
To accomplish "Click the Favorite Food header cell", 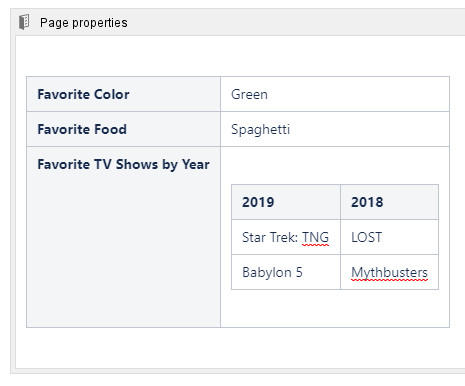I will (123, 129).
